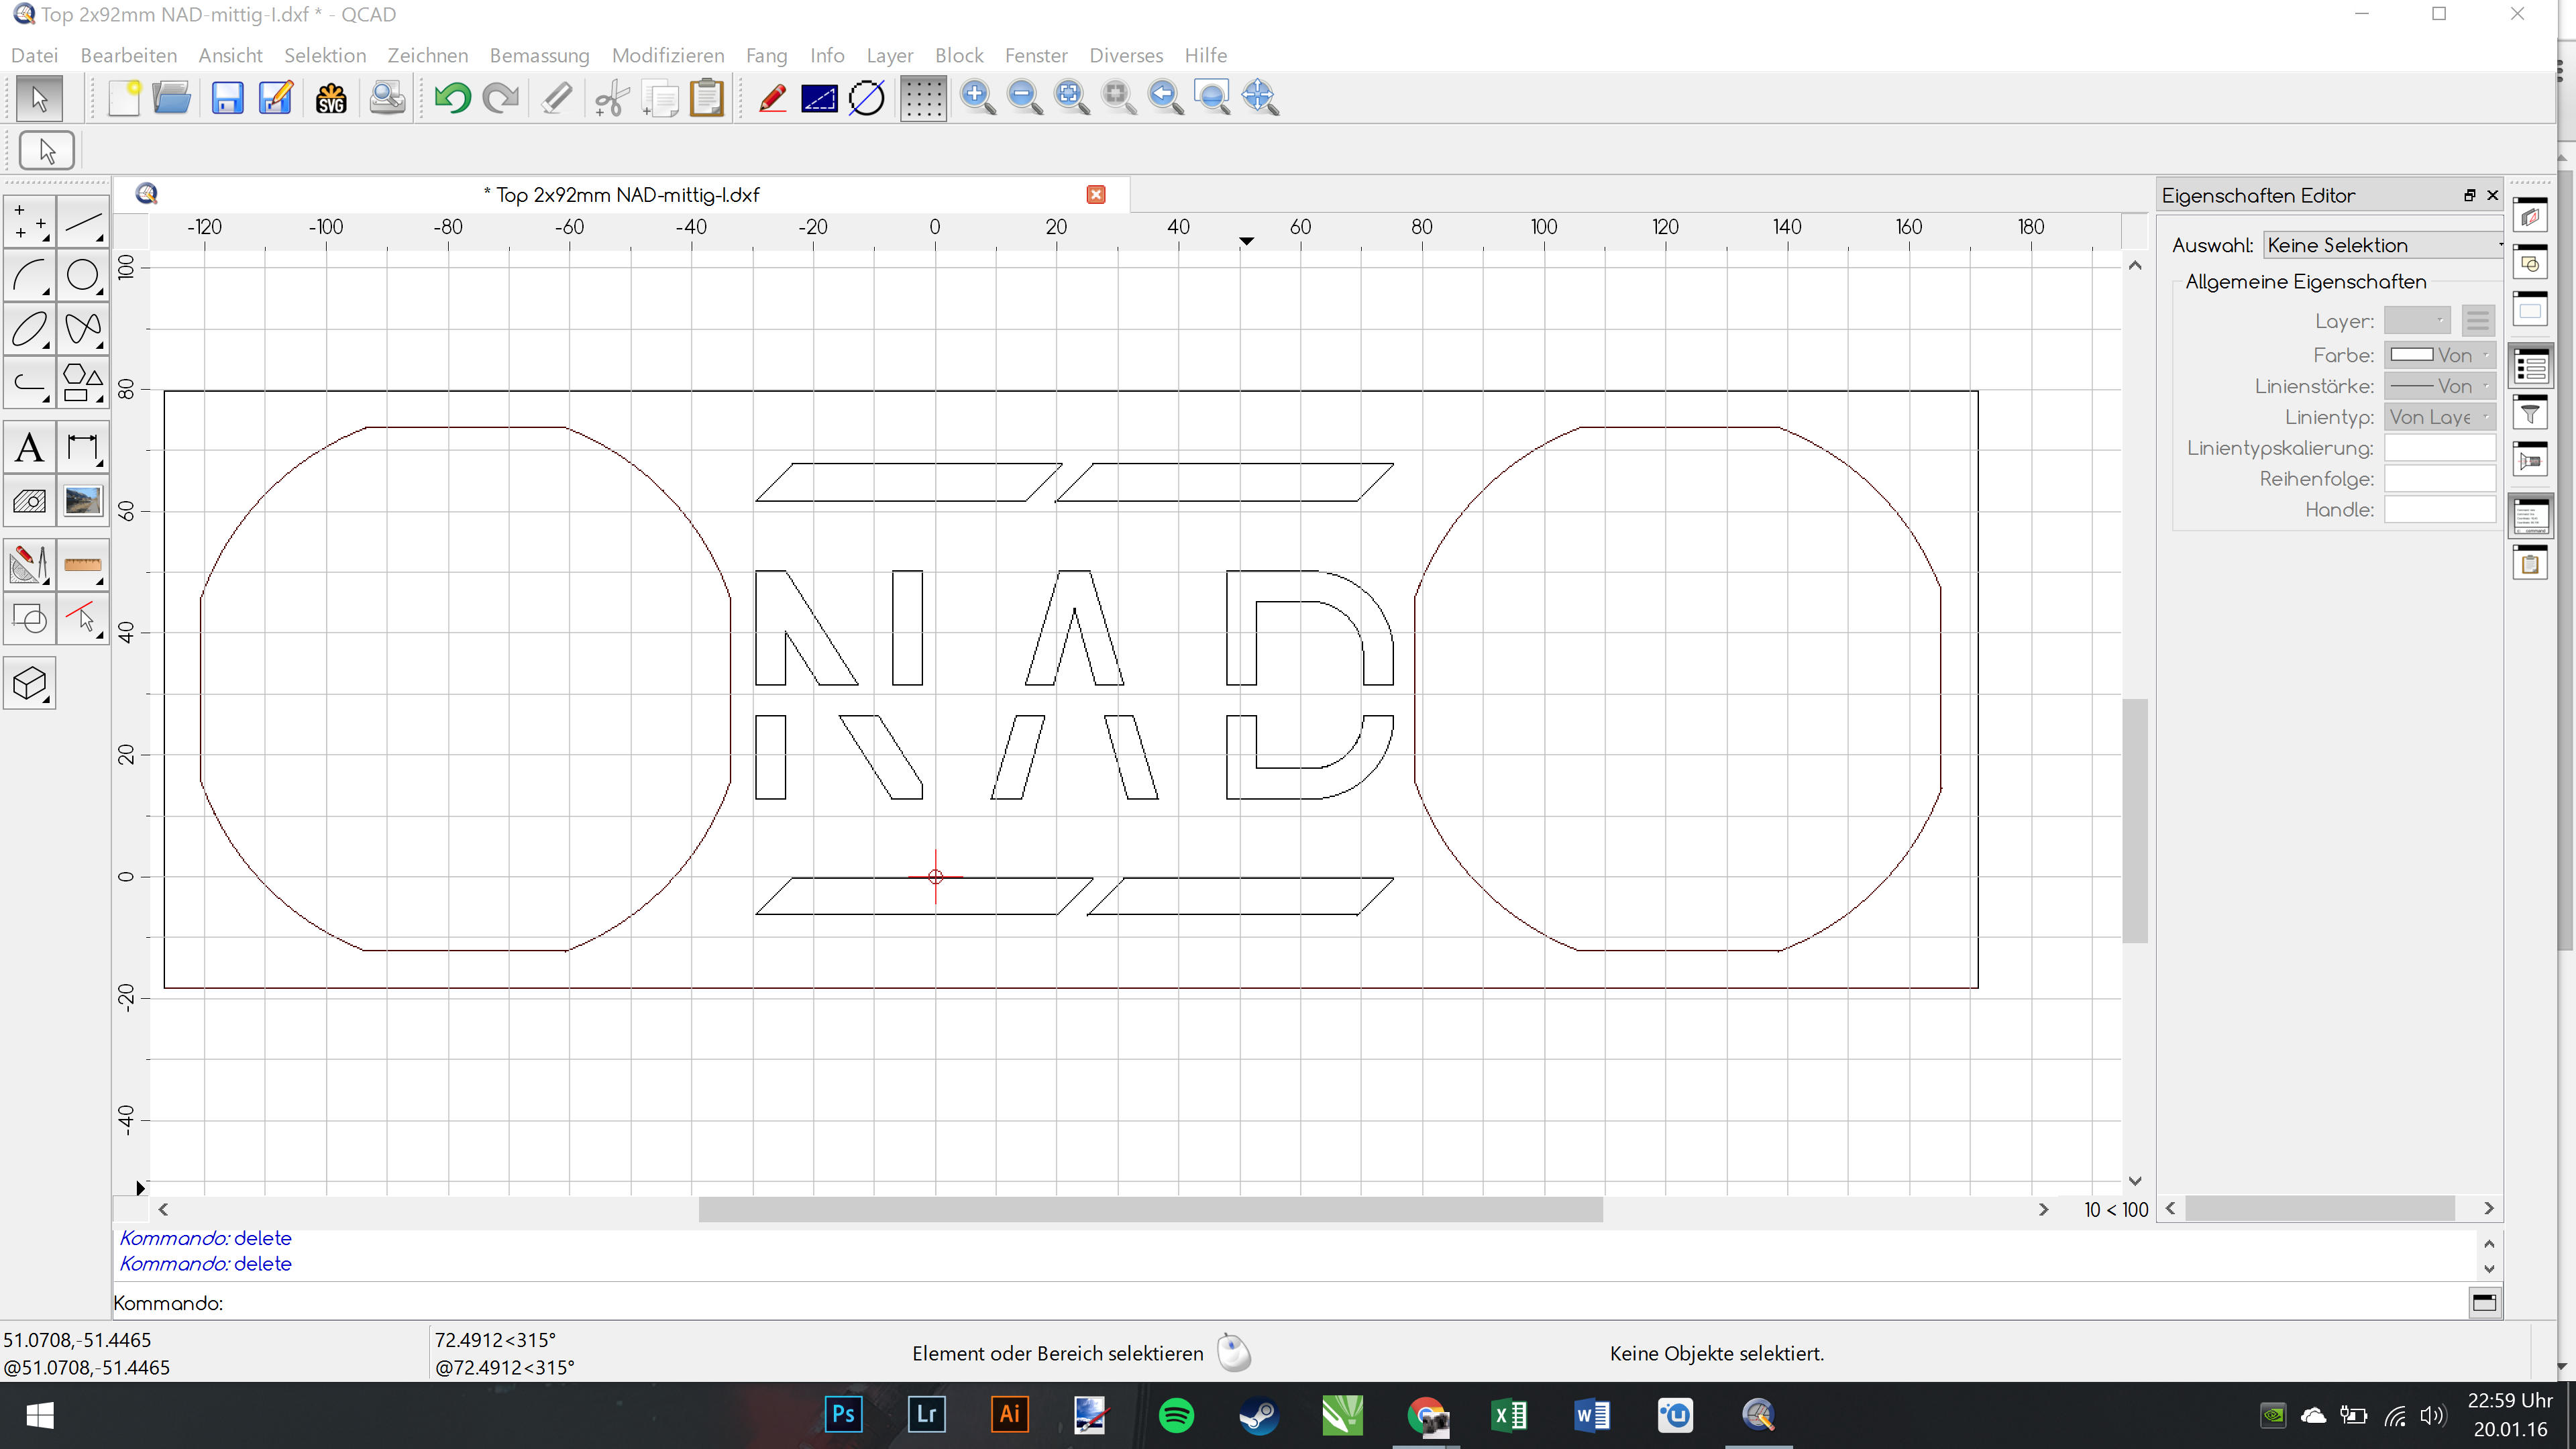Toggle the layer list panel icon
Image resolution: width=2576 pixels, height=1449 pixels.
[2531, 217]
